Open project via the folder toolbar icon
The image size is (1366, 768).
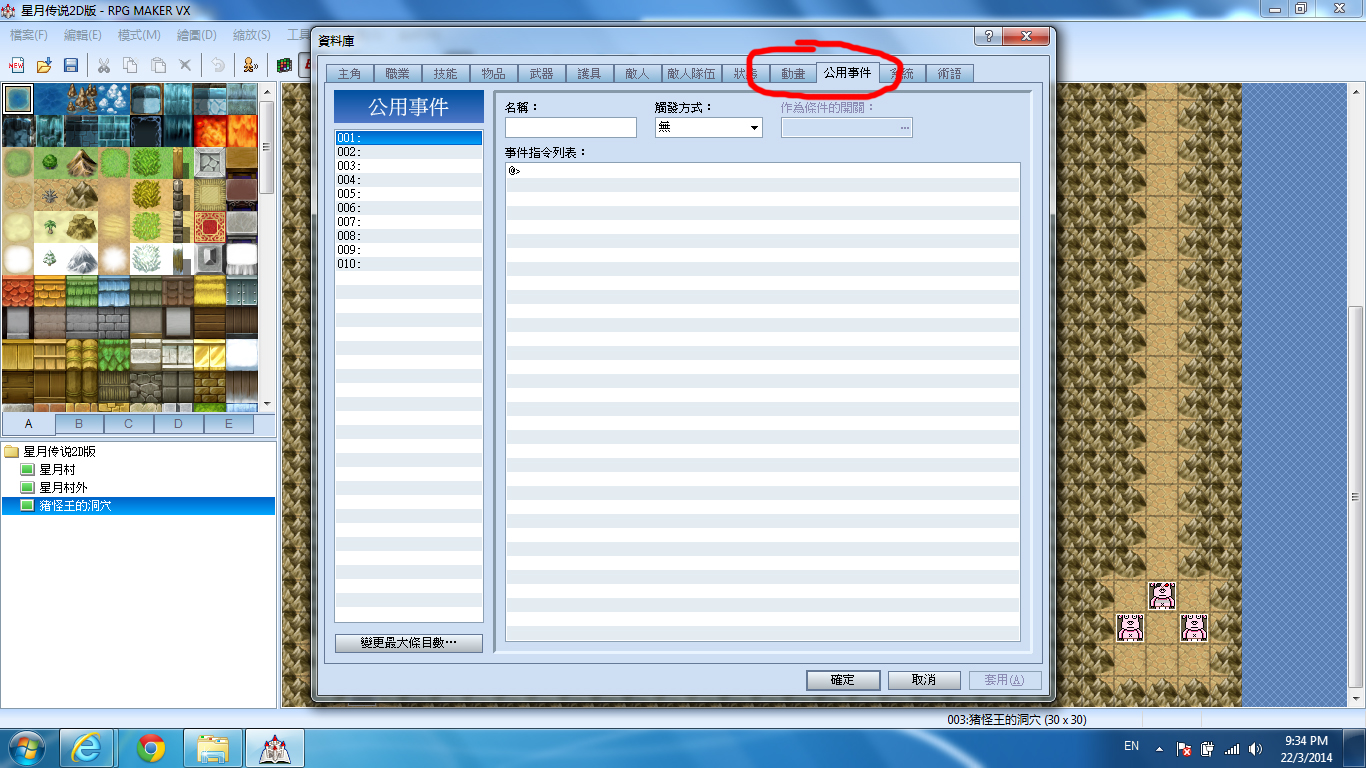click(44, 65)
